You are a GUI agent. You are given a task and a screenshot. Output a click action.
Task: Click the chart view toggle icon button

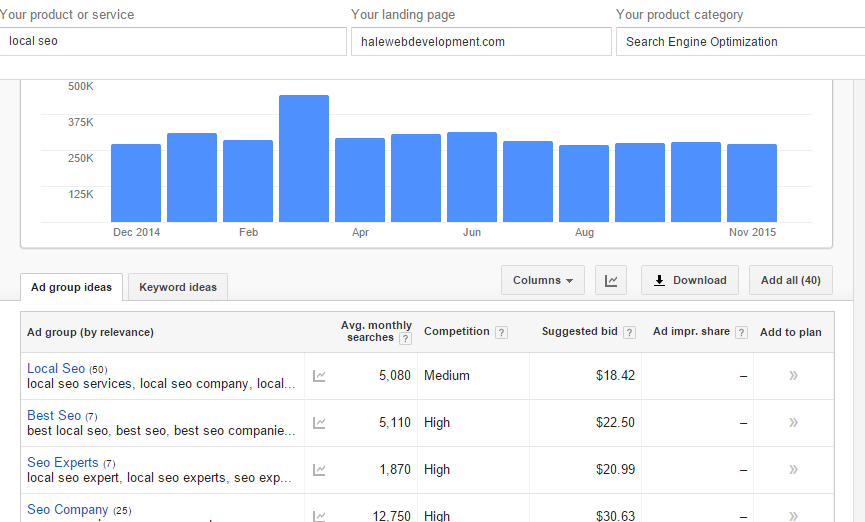tap(611, 281)
